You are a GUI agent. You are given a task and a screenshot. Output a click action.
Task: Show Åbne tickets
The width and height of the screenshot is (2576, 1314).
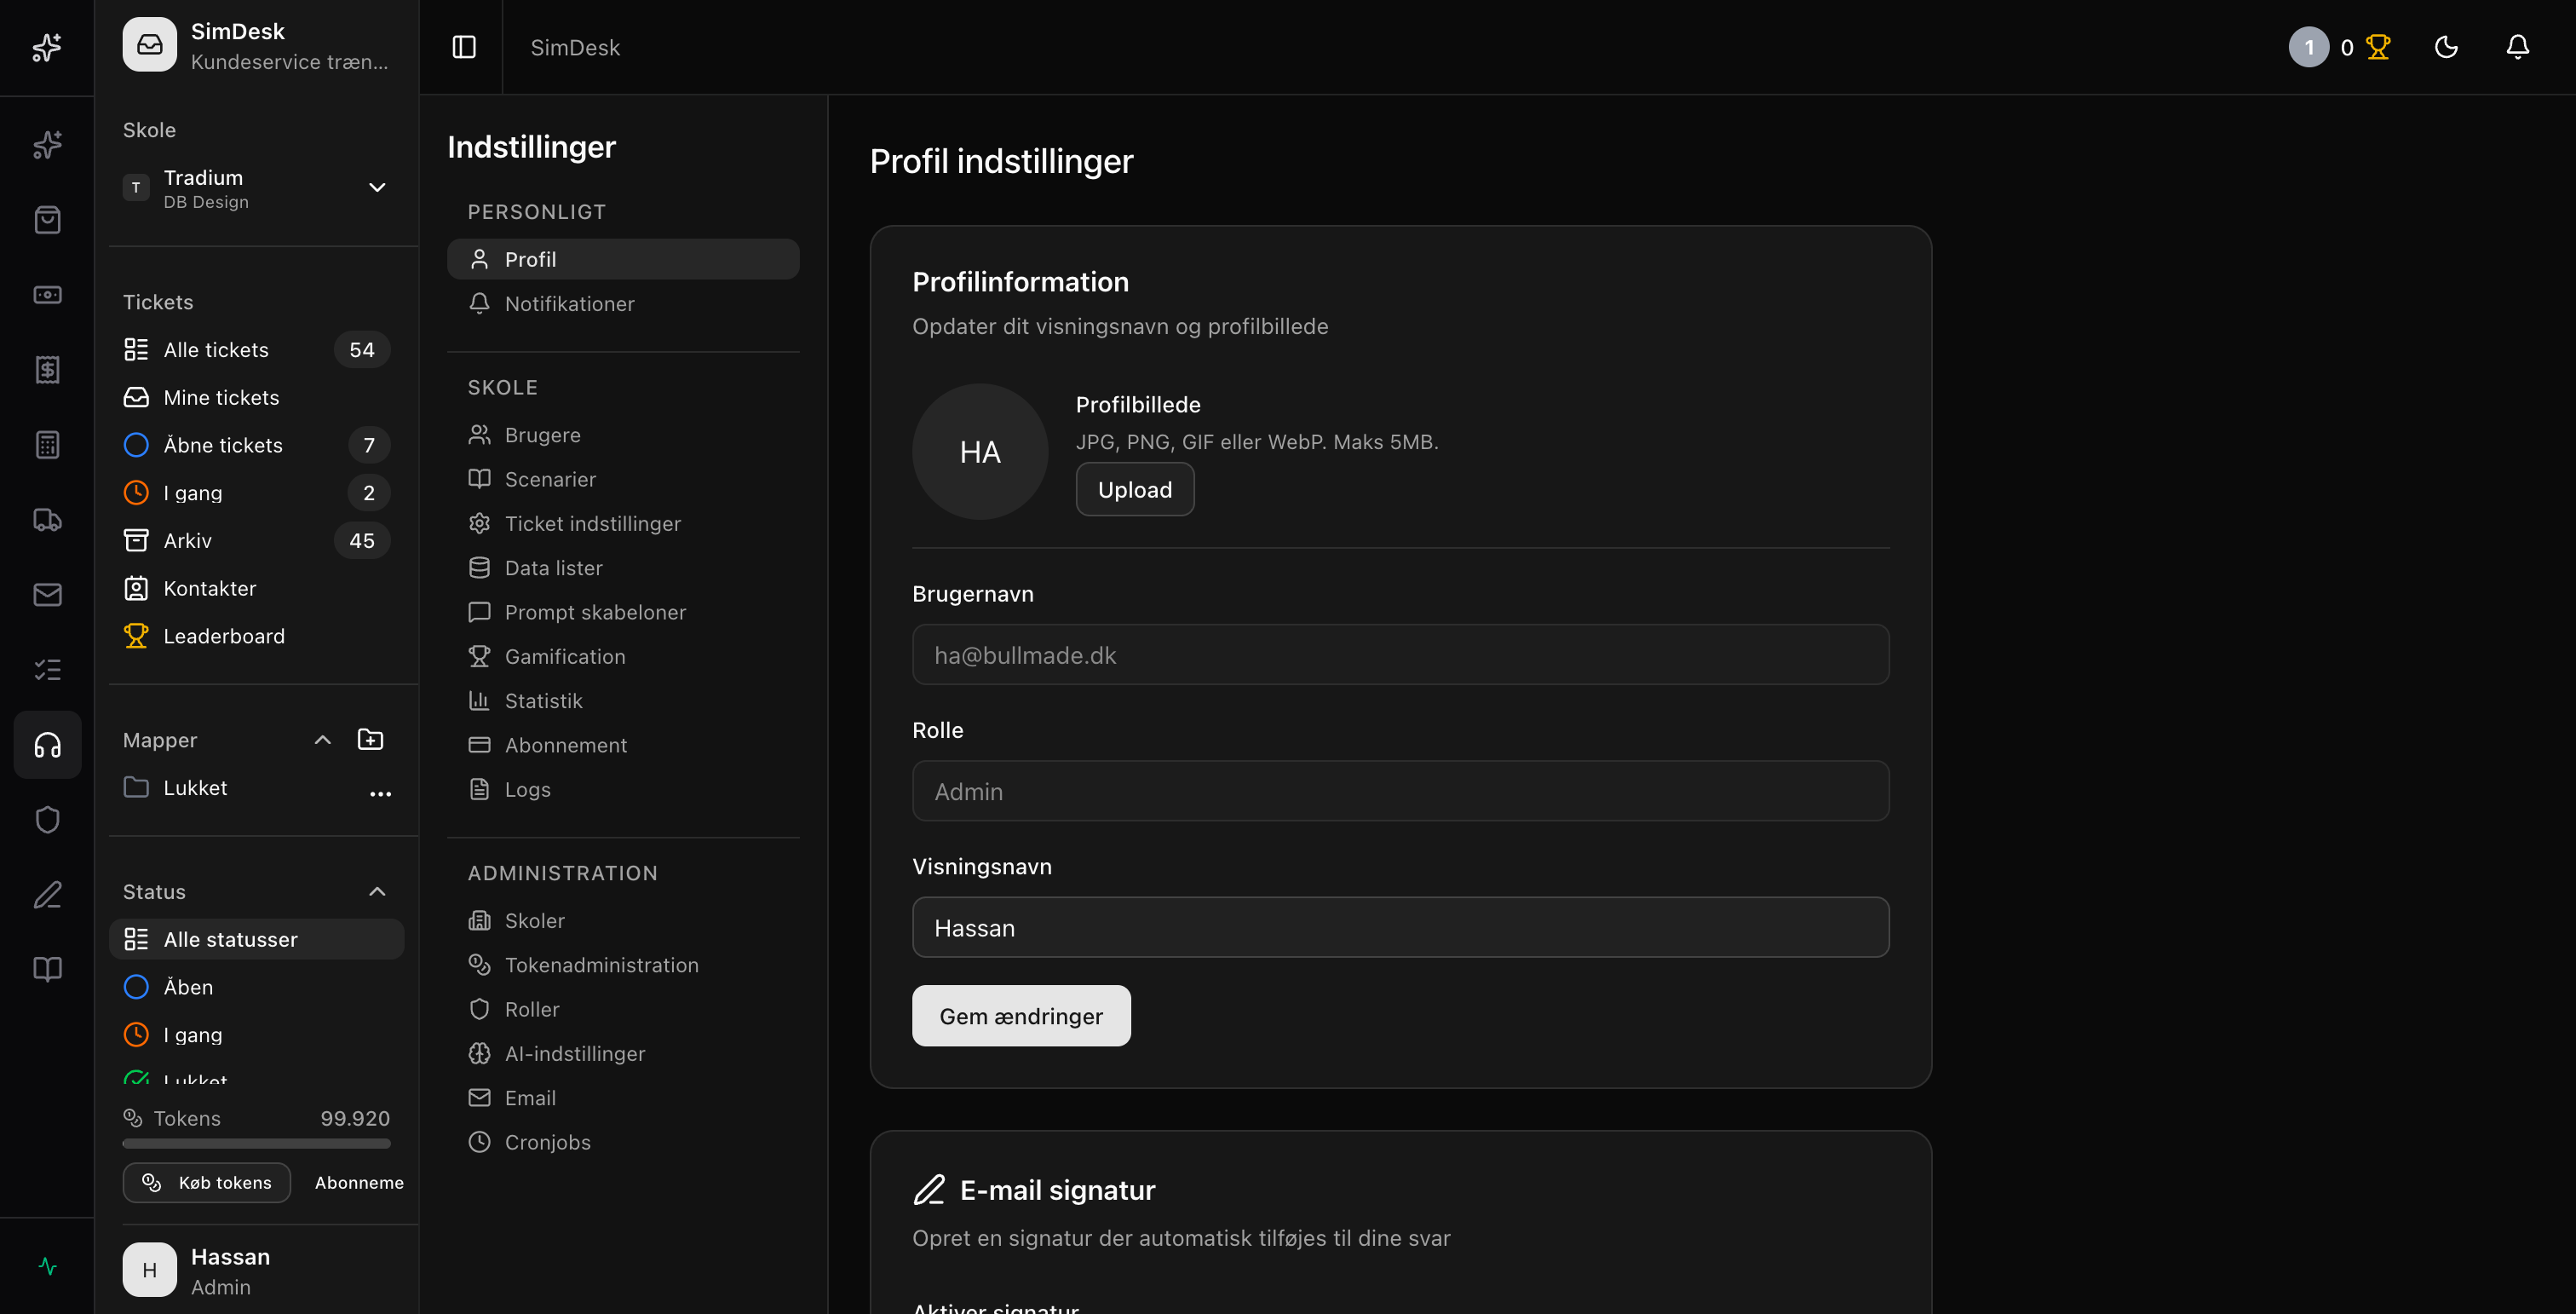(x=256, y=445)
